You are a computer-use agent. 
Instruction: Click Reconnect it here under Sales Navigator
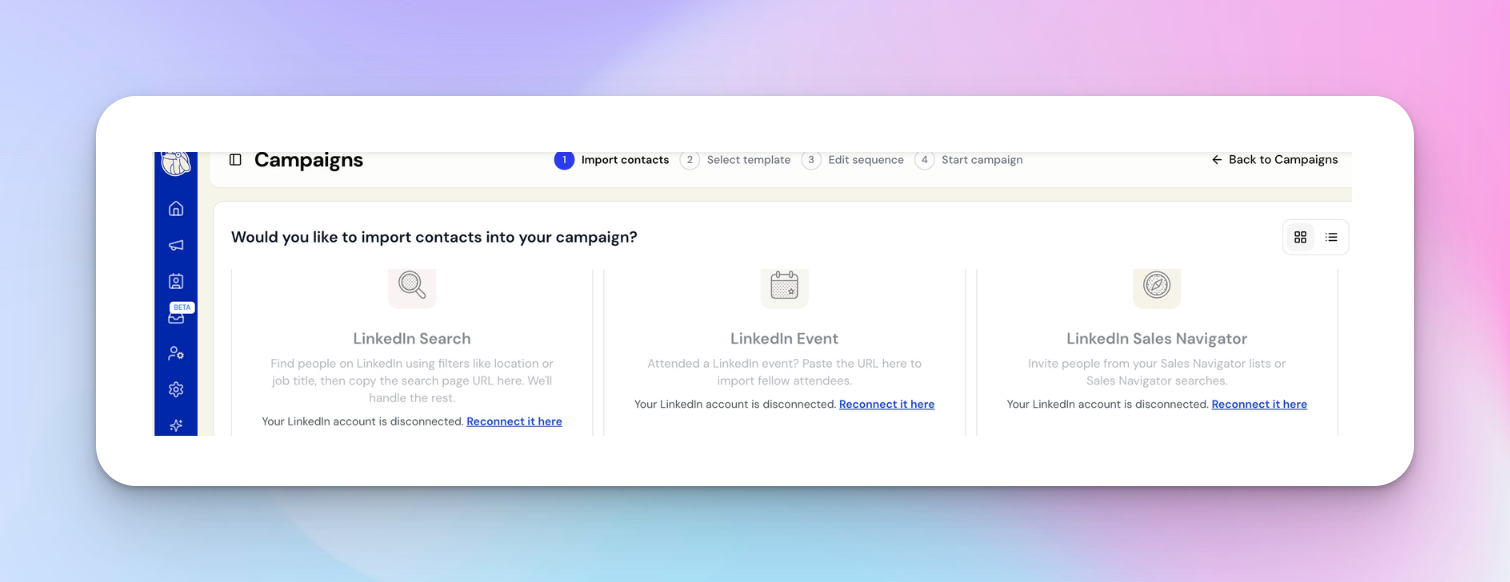1259,405
